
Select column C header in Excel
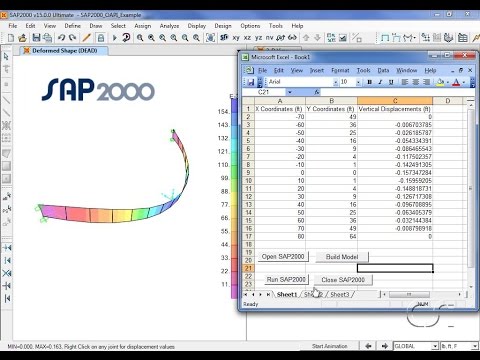pyautogui.click(x=395, y=101)
